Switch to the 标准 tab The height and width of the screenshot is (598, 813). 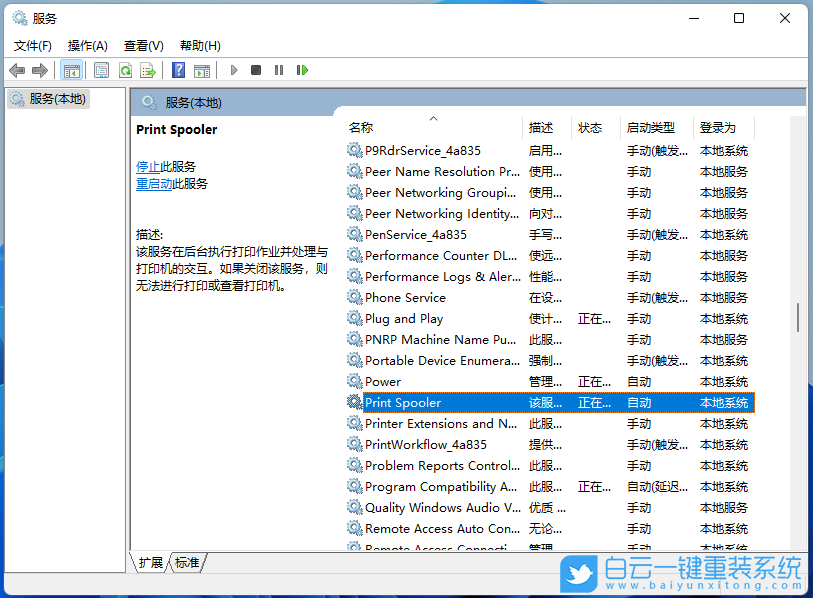(186, 562)
